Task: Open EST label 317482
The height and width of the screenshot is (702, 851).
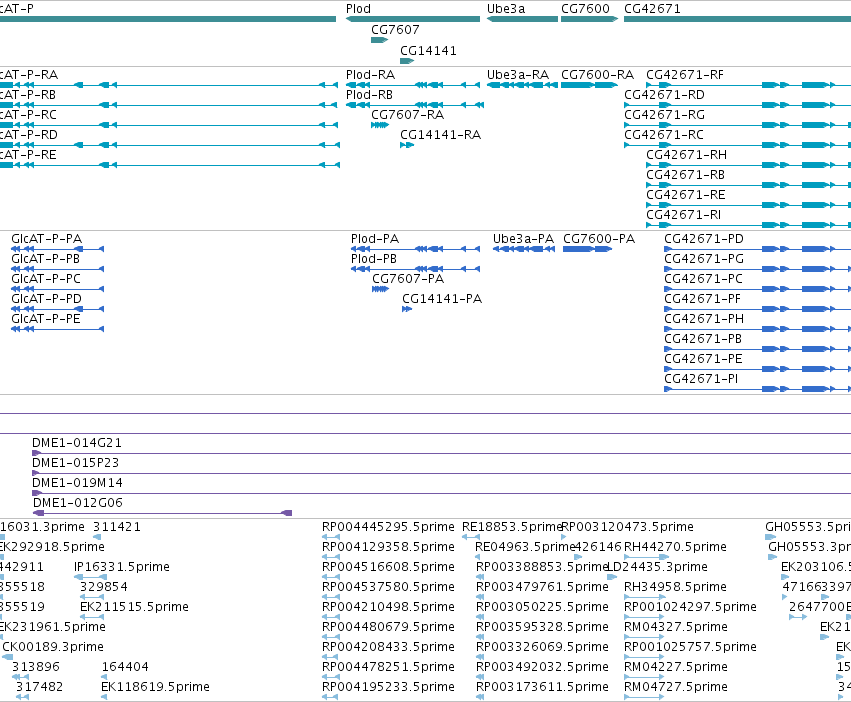Action: click(39, 687)
